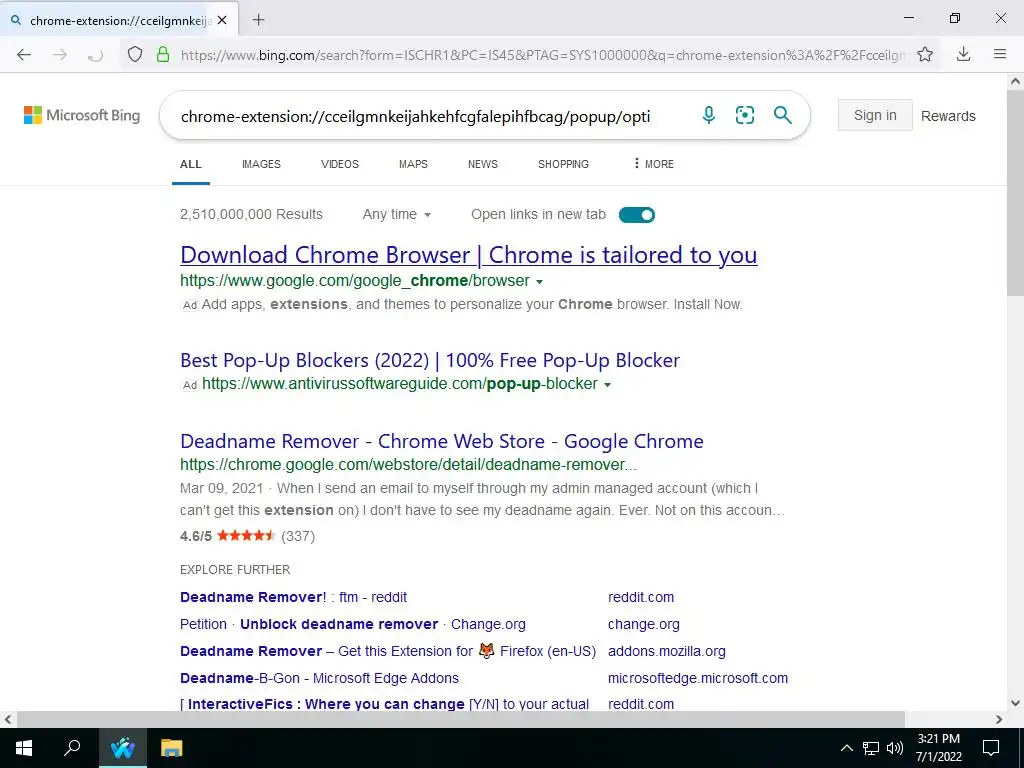This screenshot has height=768, width=1024.
Task: Switch to the MAPS tab
Action: pos(413,164)
